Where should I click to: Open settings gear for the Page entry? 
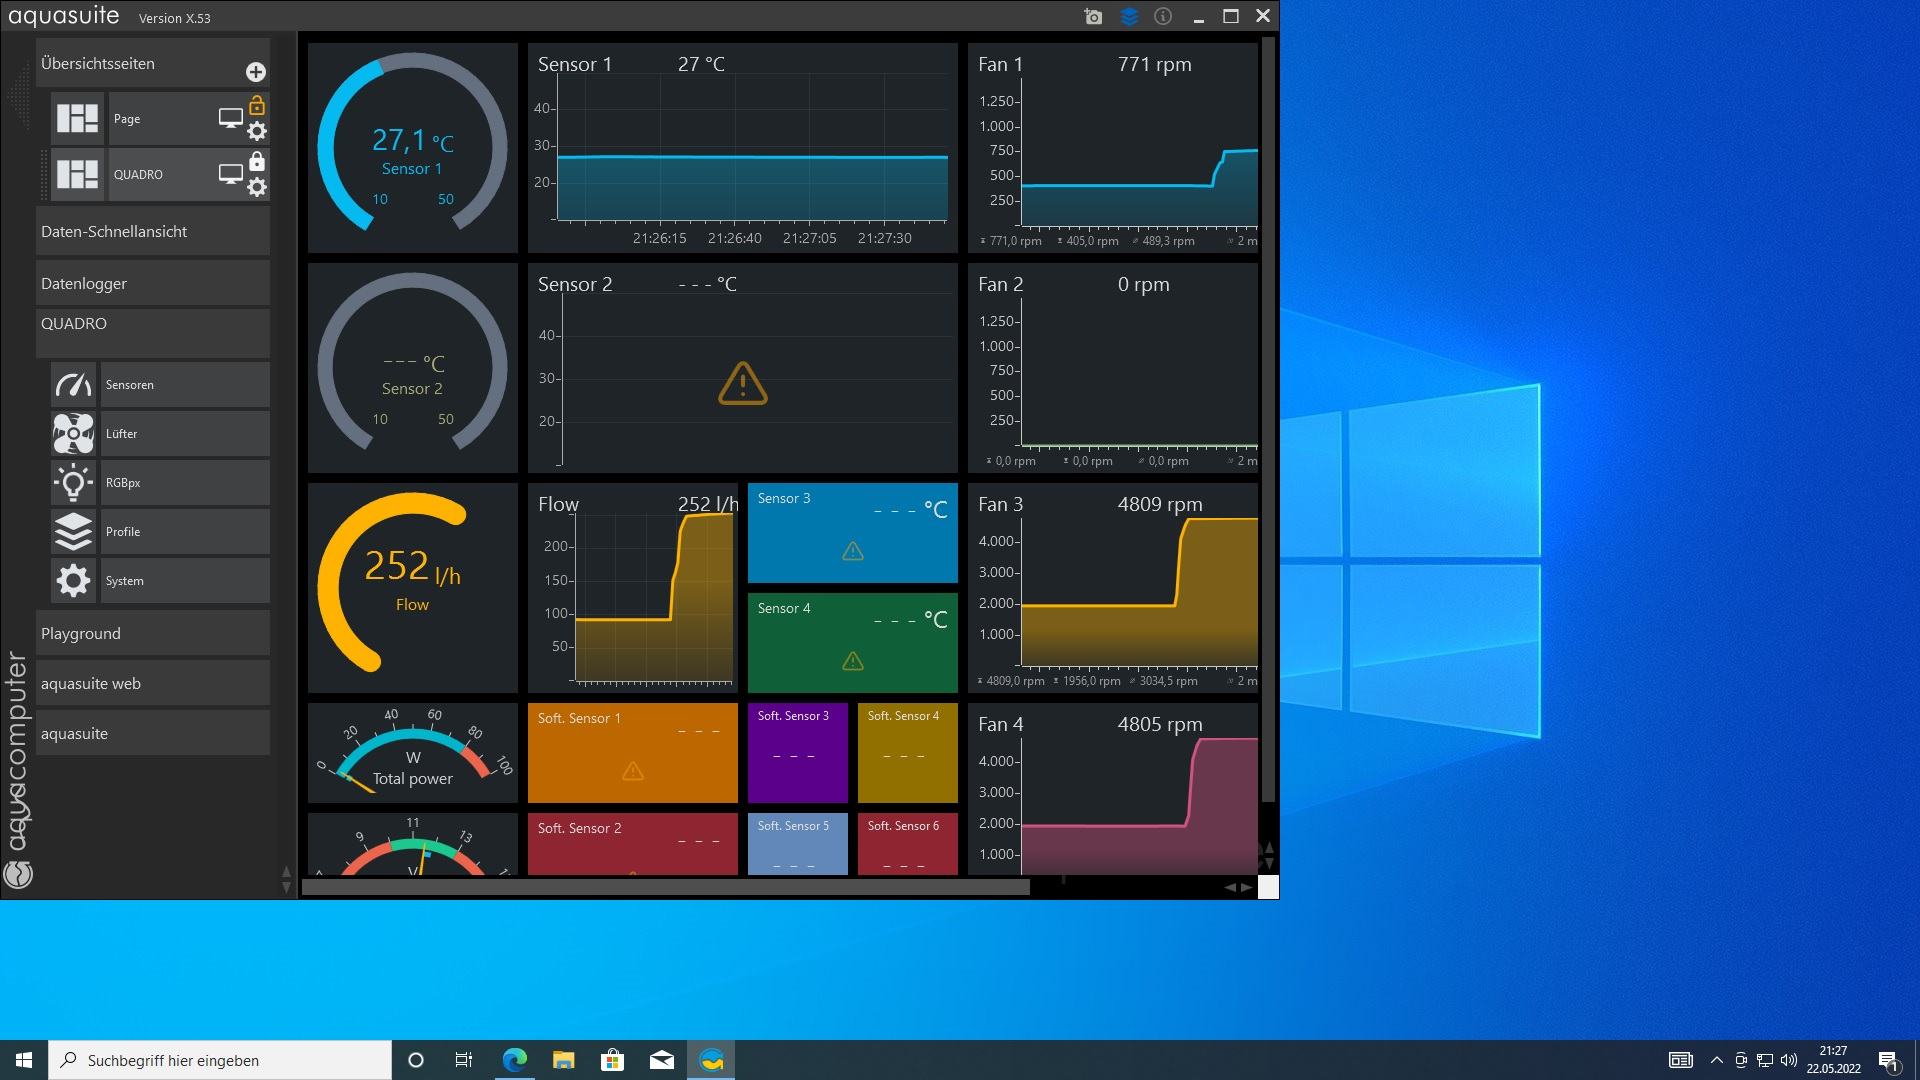(257, 131)
